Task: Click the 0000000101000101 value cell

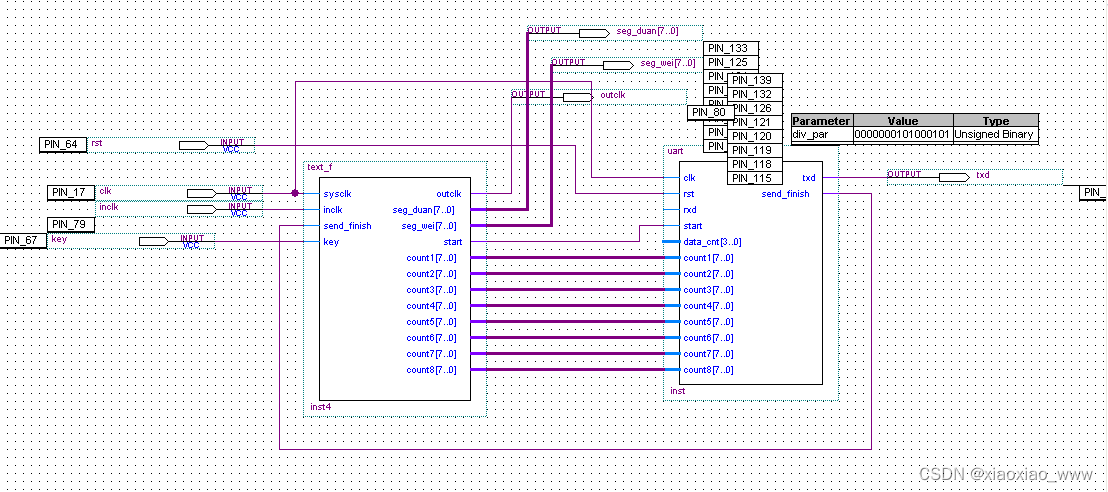Action: (903, 134)
